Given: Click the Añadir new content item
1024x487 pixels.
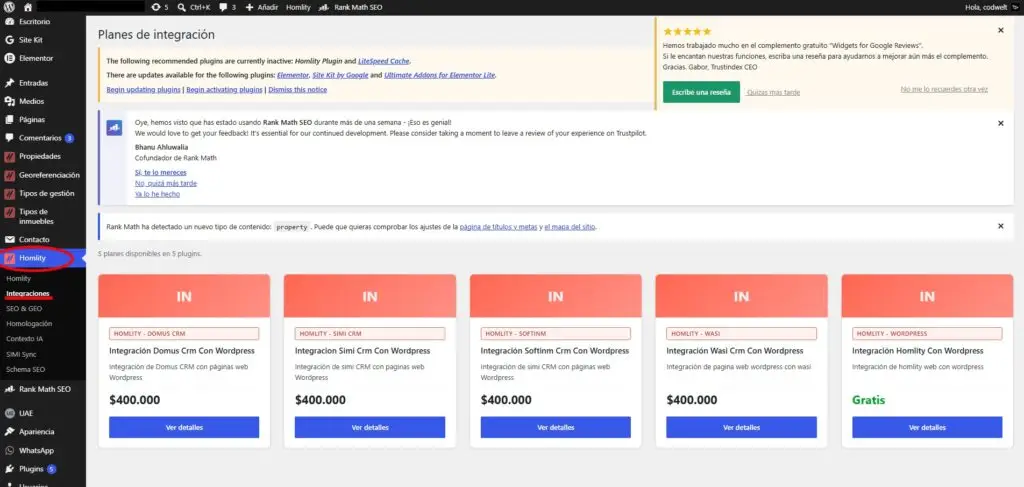Looking at the screenshot, I should (261, 7).
